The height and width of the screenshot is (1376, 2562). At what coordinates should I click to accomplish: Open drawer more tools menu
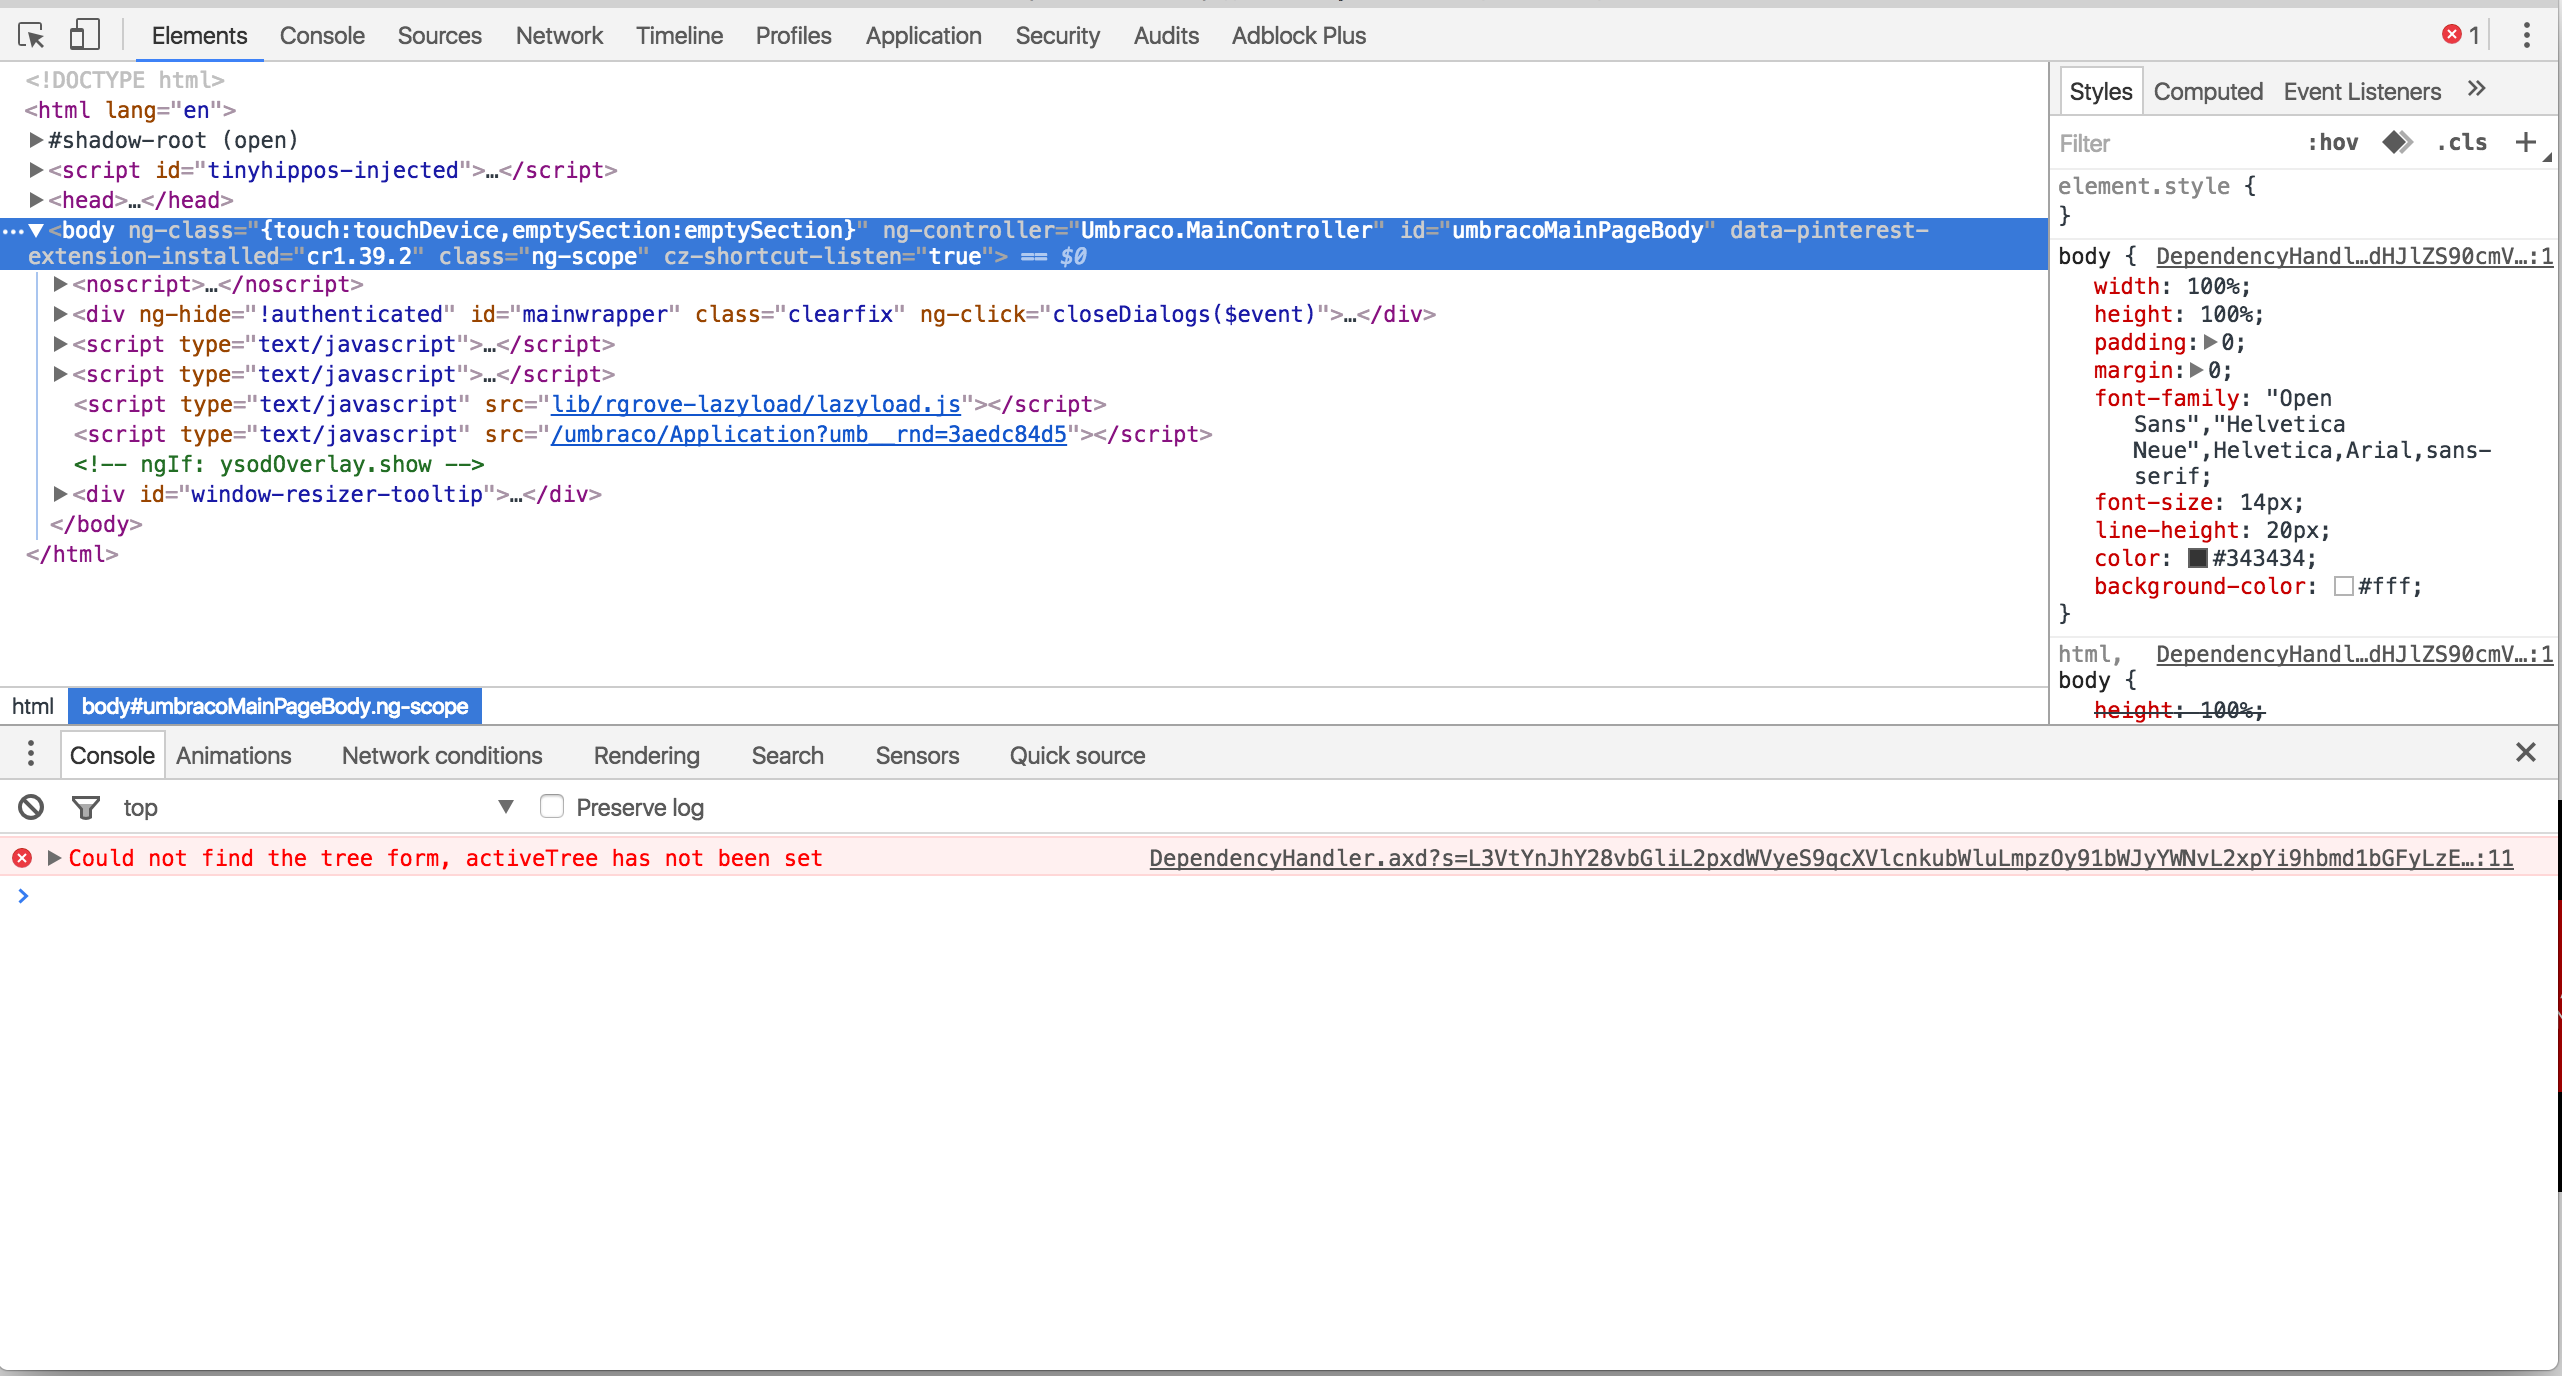coord(31,754)
